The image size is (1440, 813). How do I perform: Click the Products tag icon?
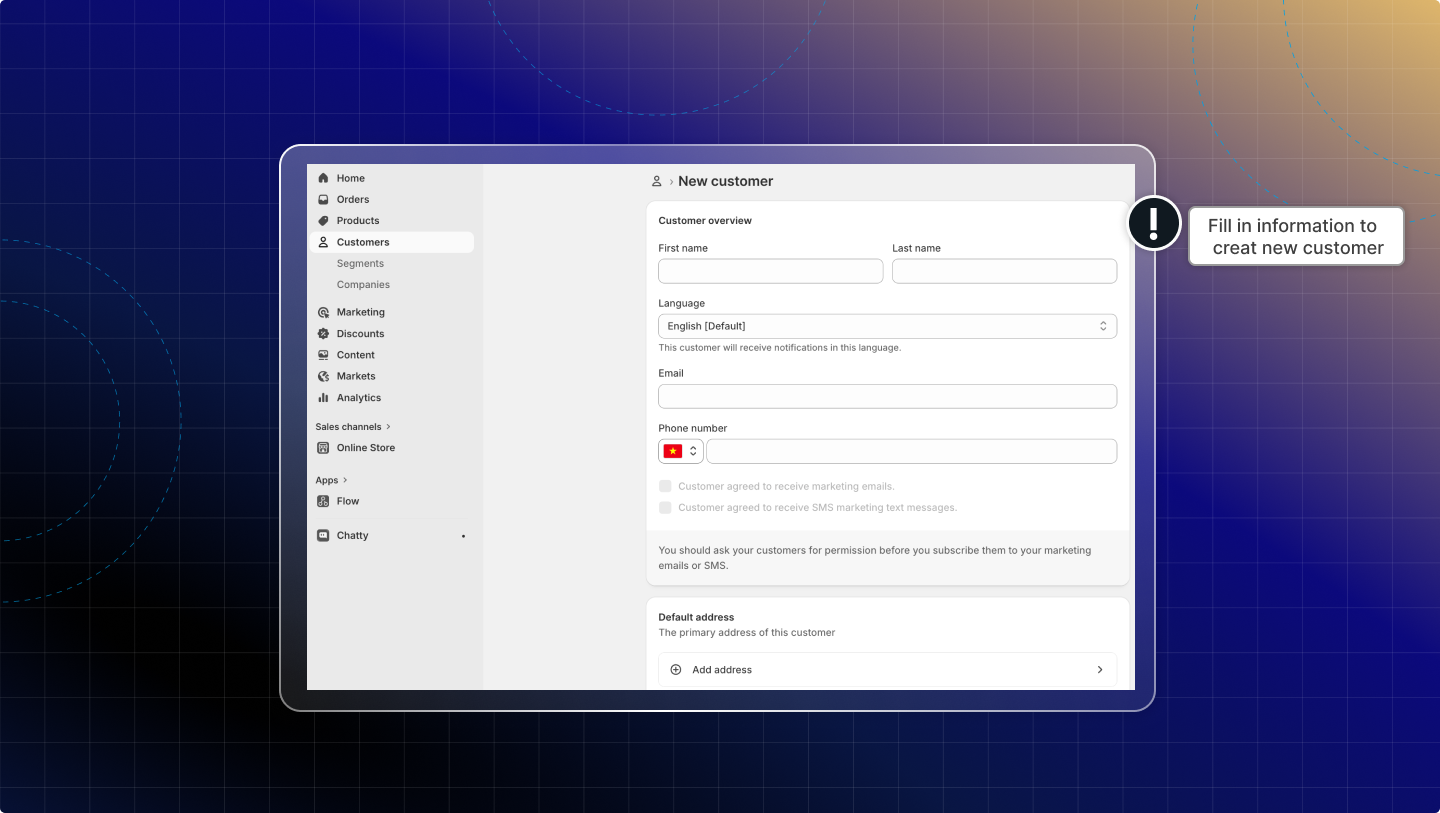(323, 221)
